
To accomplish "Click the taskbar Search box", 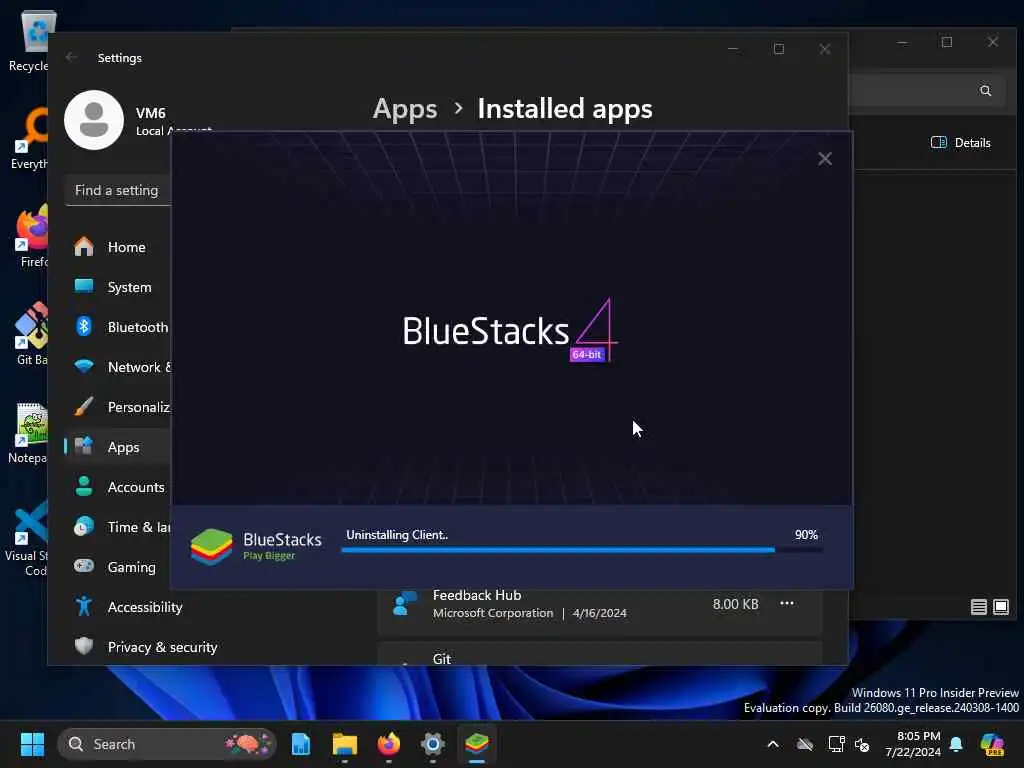I will pyautogui.click(x=167, y=744).
